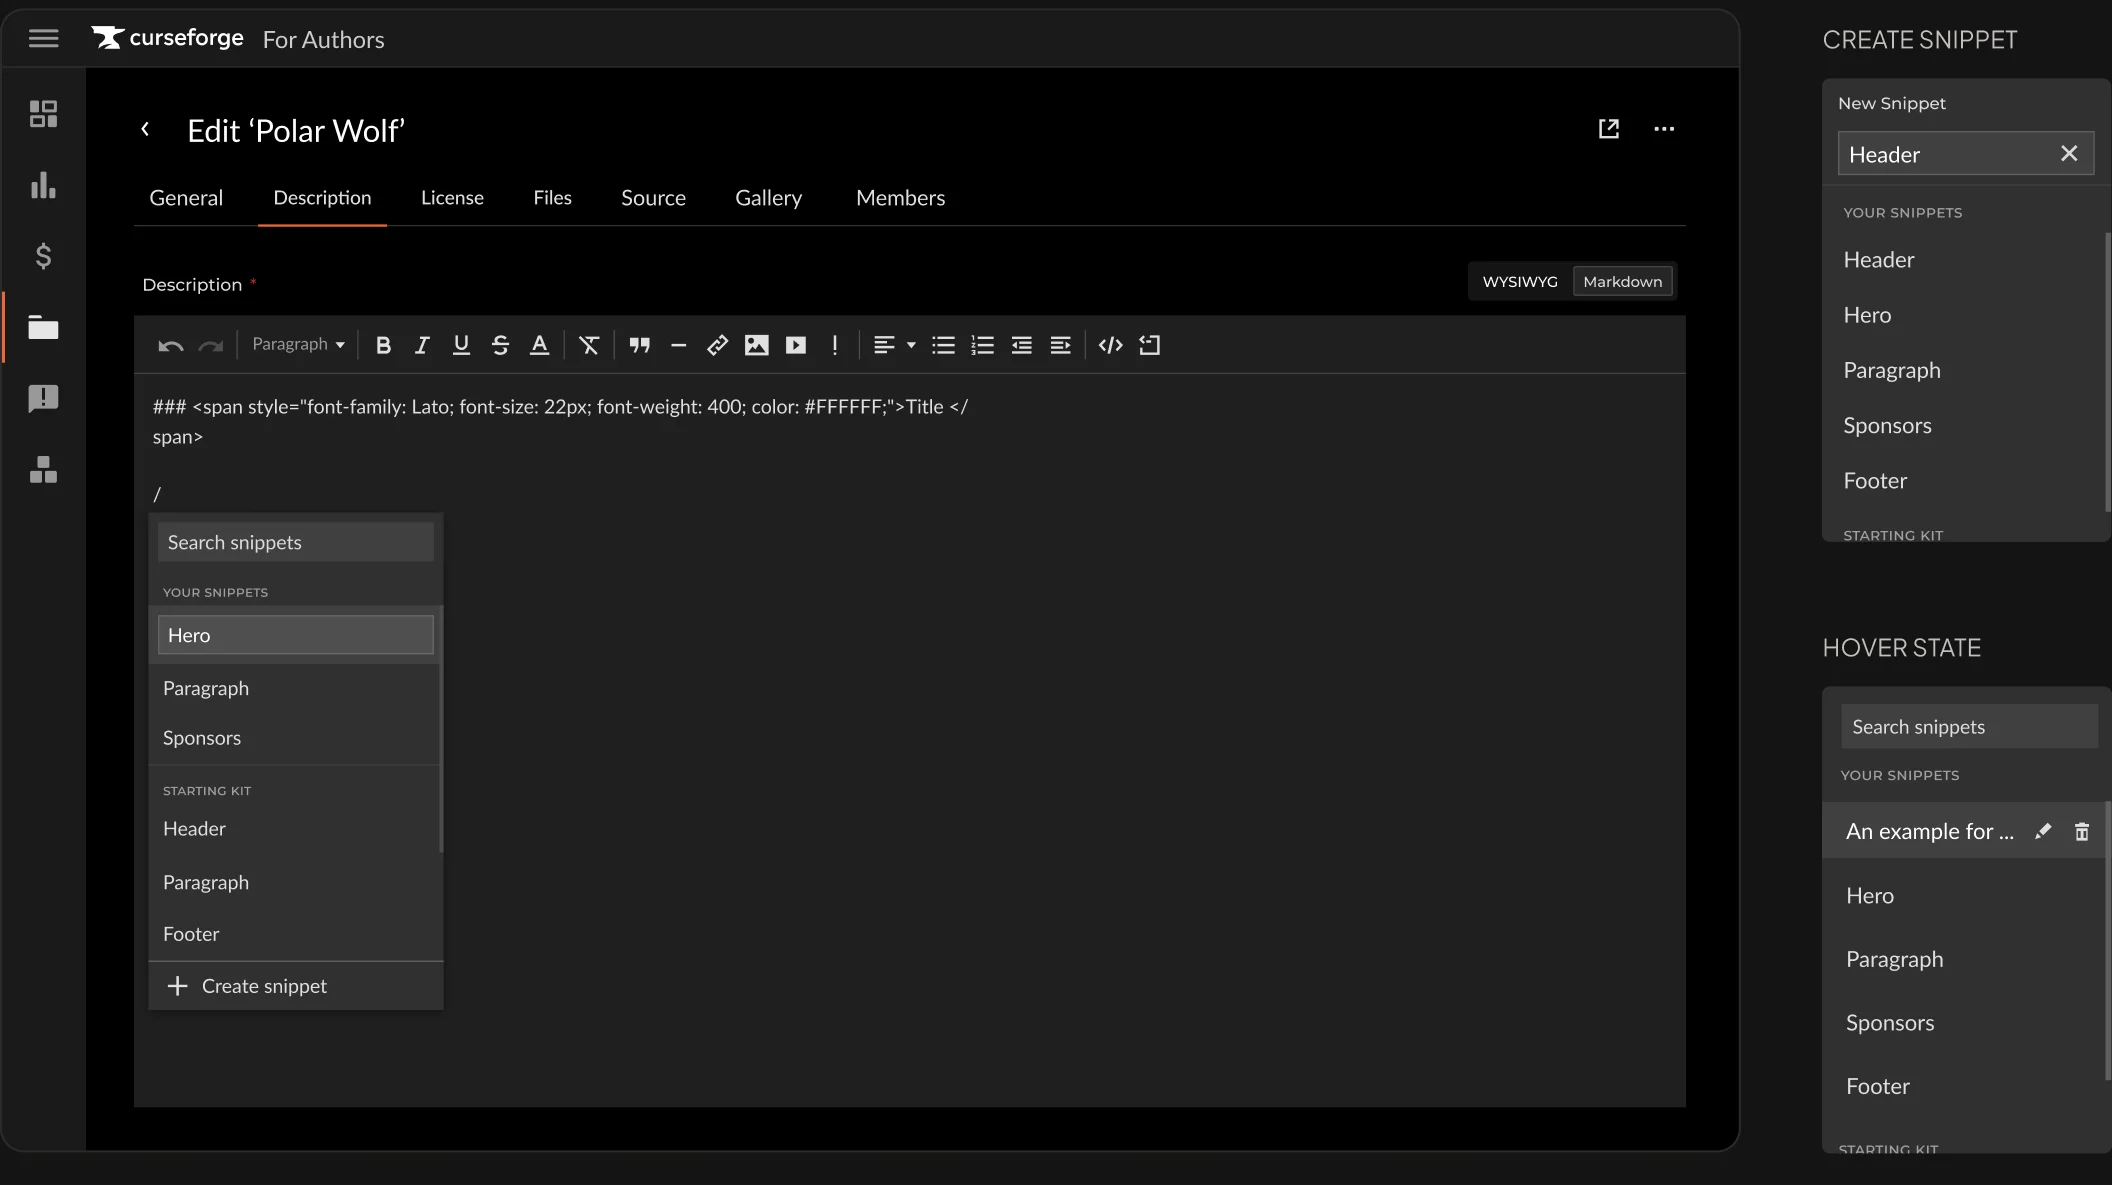The width and height of the screenshot is (2112, 1185).
Task: Go back with the left chevron
Action: [145, 129]
